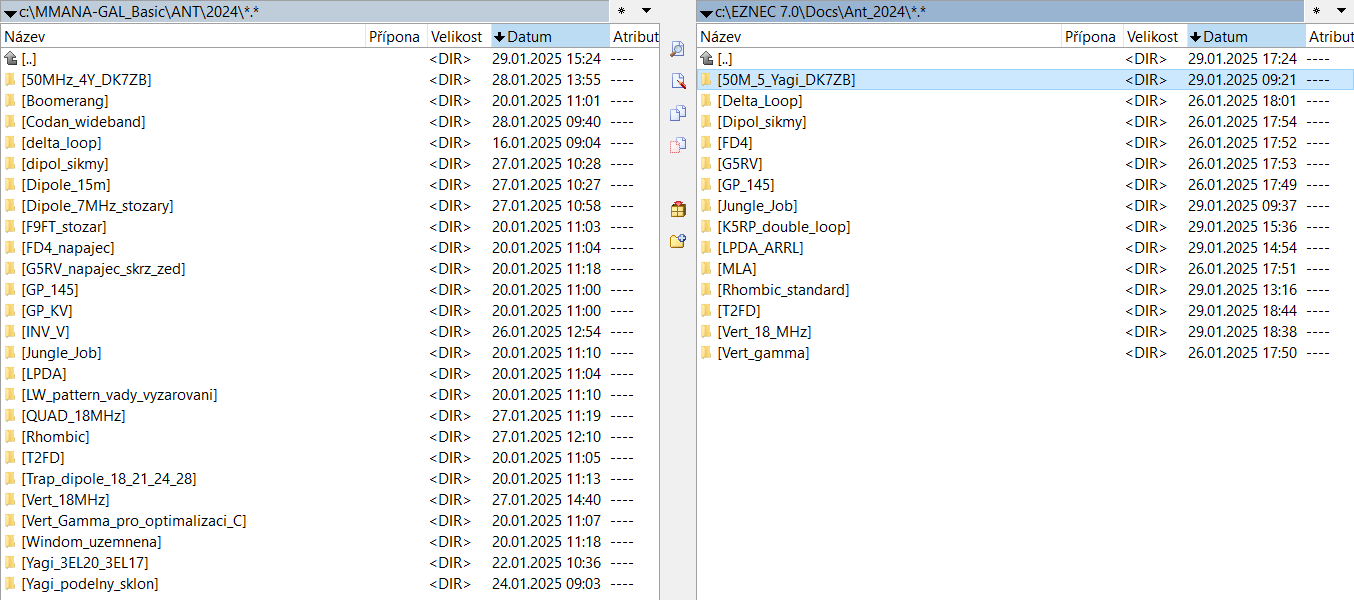Screen dimensions: 1354x600
Task: Click the right panel Přípona column header
Action: point(1090,36)
